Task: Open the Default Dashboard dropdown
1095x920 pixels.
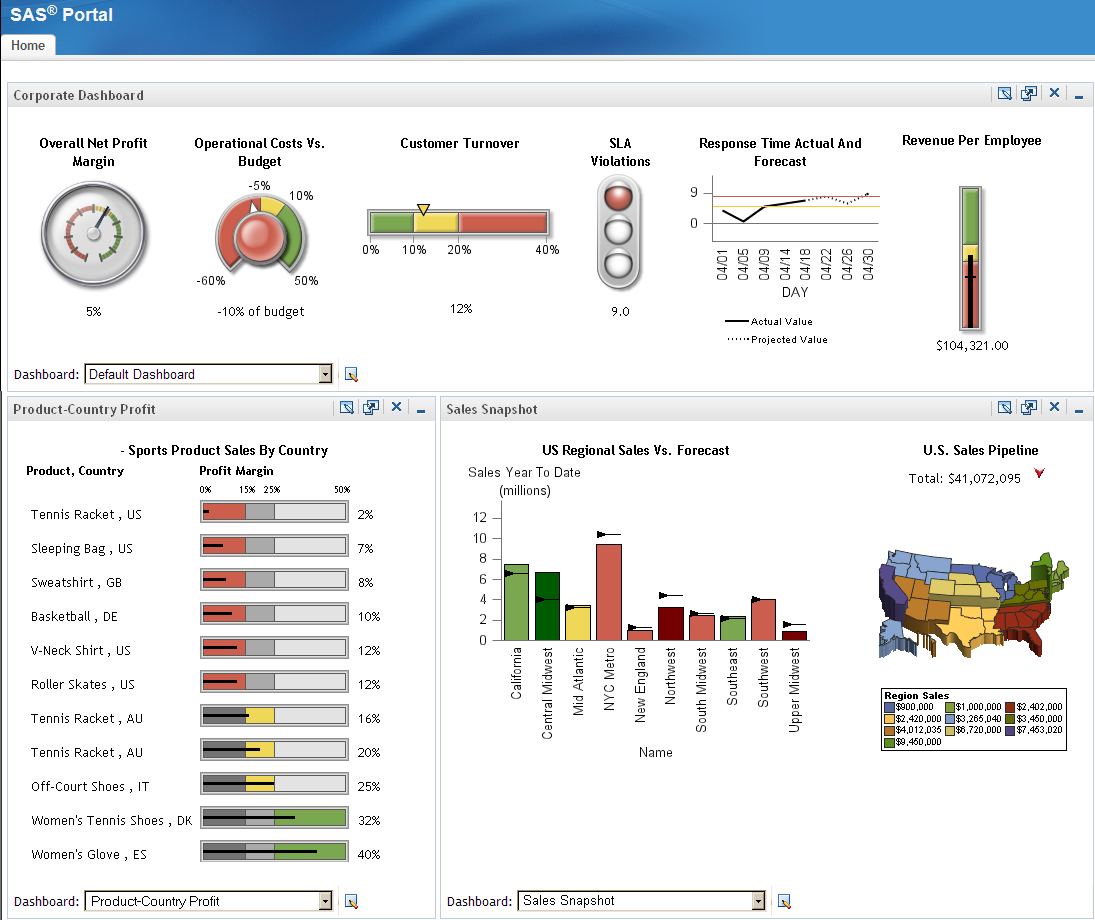Action: [x=325, y=374]
